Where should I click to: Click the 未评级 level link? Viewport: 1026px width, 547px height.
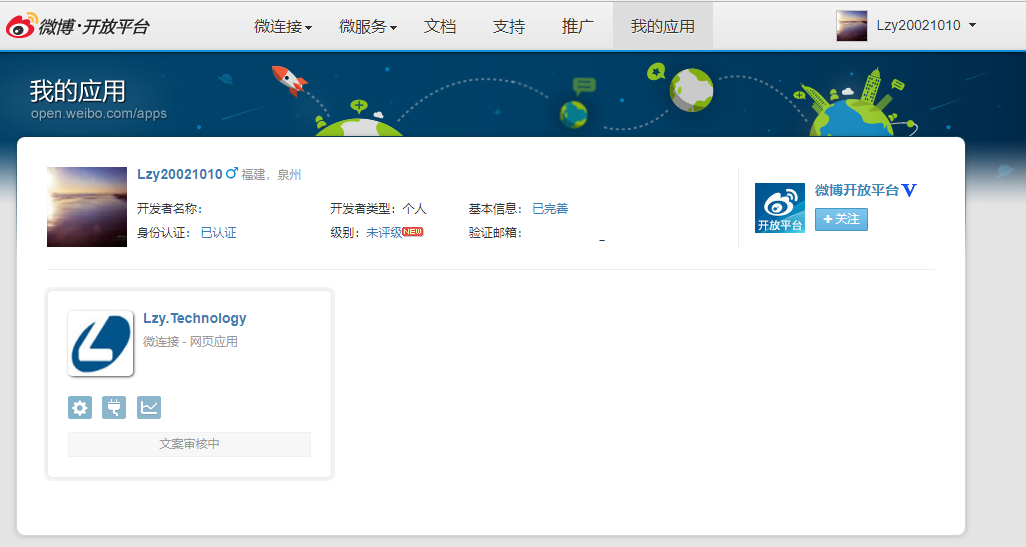coord(384,232)
